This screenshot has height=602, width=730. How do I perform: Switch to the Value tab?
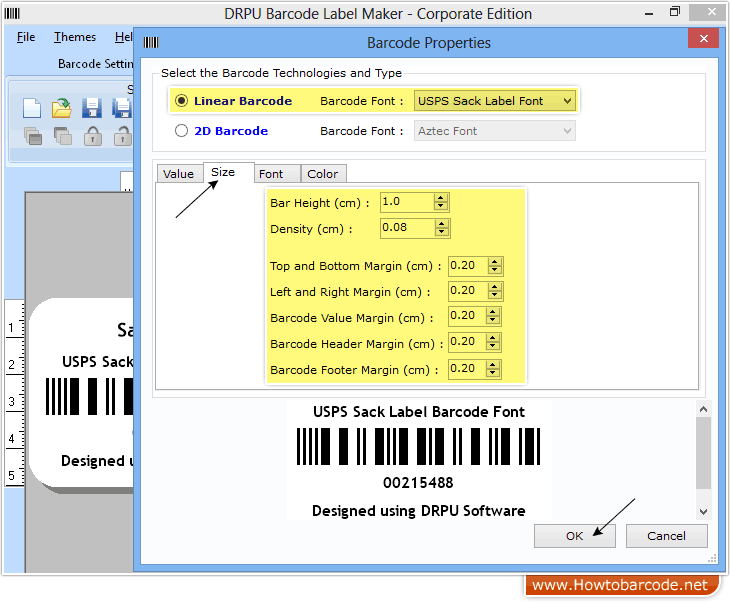179,174
